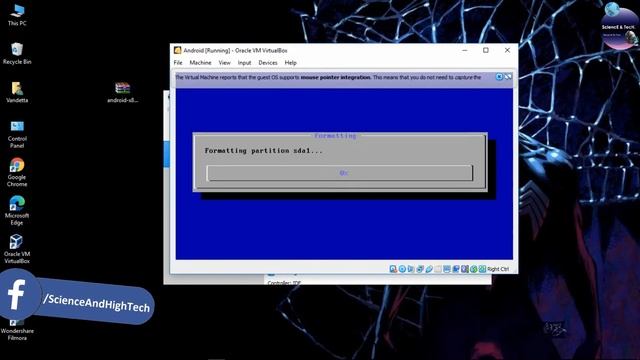Image resolution: width=640 pixels, height=360 pixels.
Task: Select the Control Panel desktop icon
Action: click(x=17, y=134)
